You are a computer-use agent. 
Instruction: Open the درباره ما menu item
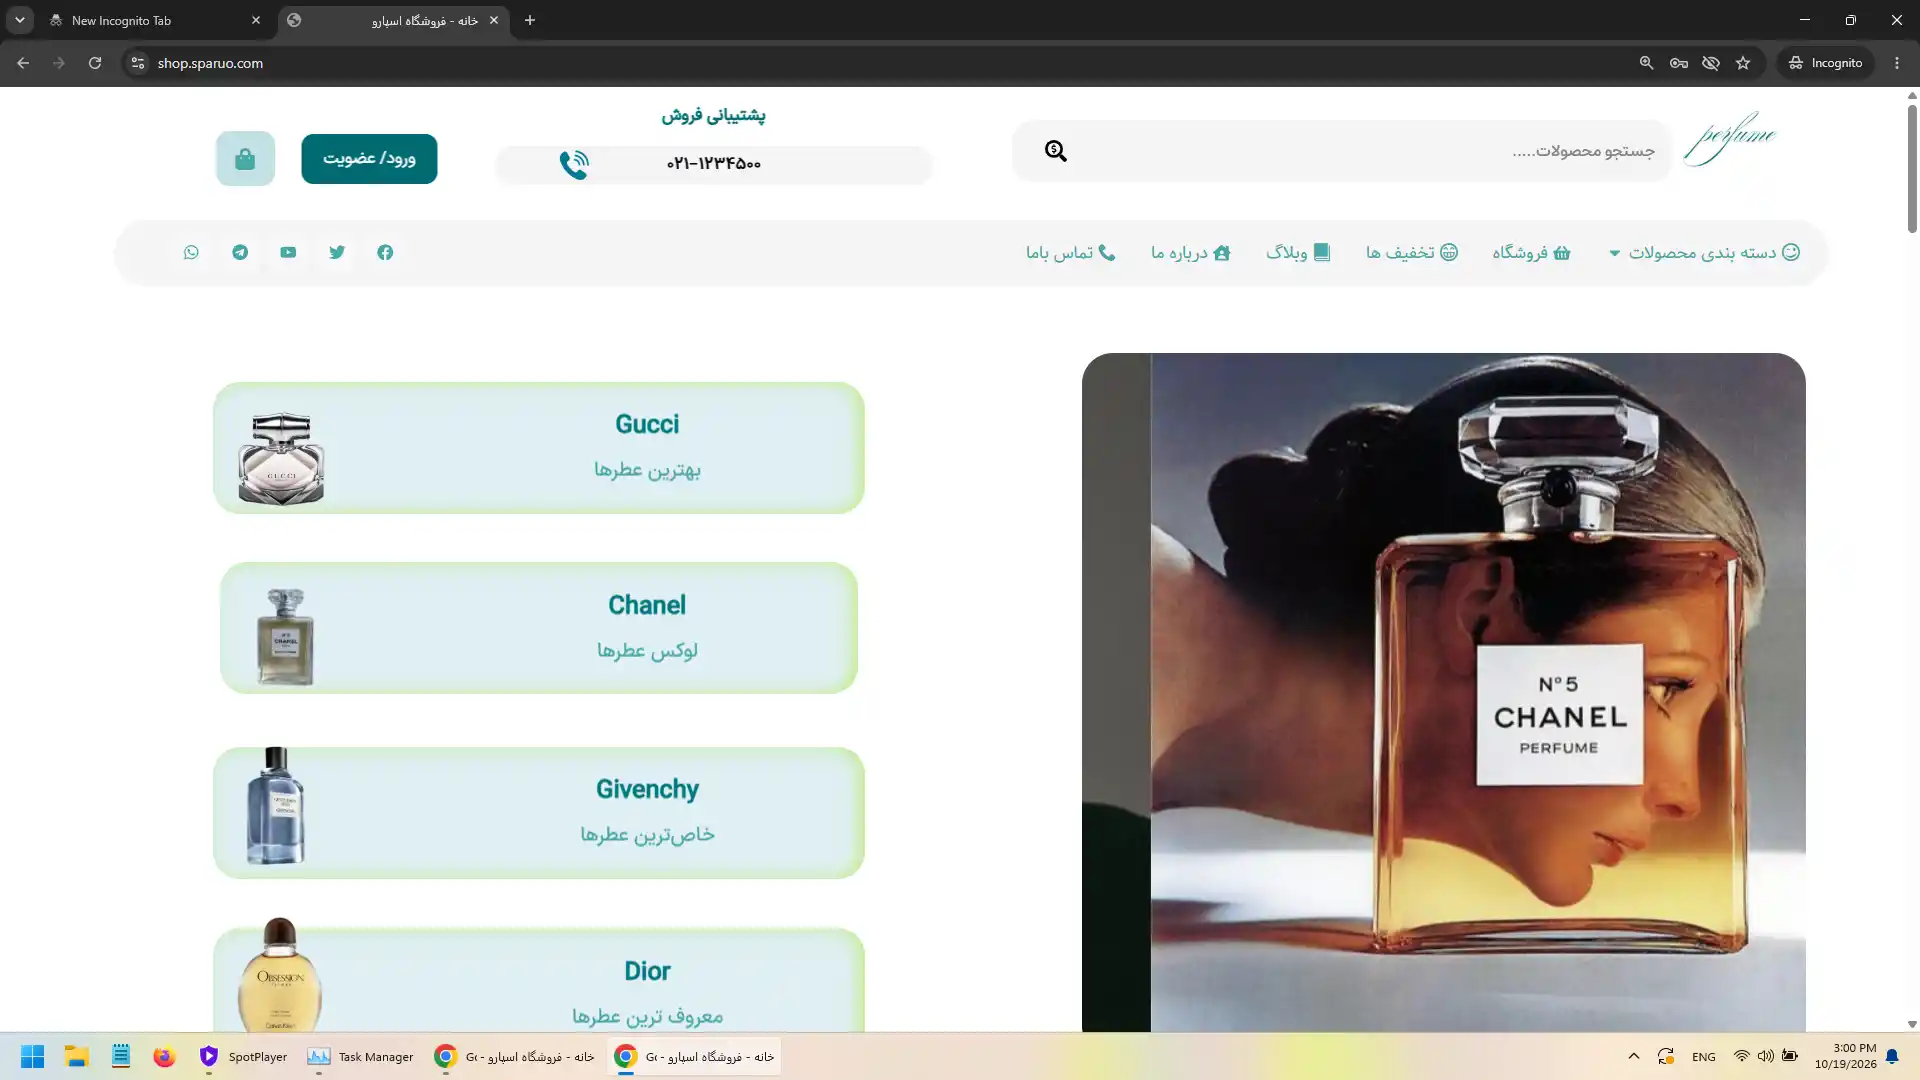click(1191, 253)
